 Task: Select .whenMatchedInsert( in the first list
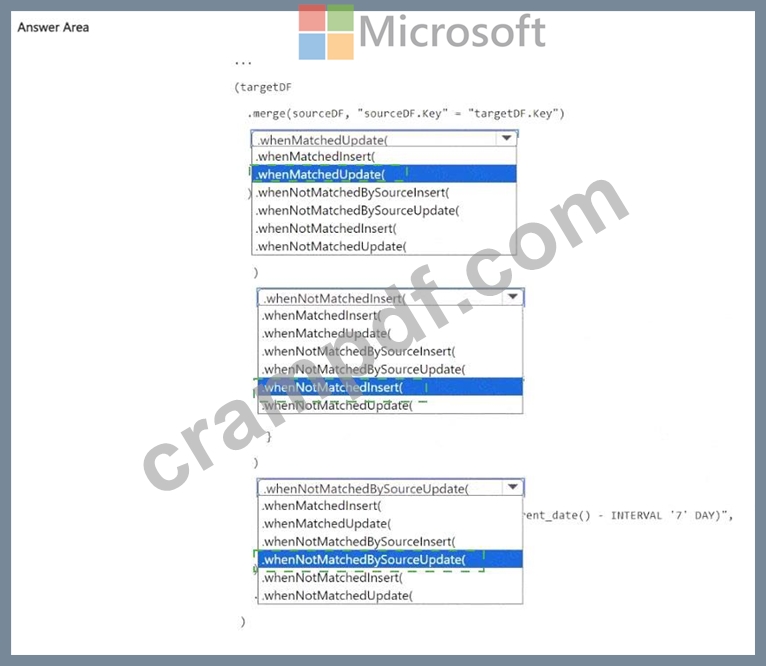click(x=384, y=156)
